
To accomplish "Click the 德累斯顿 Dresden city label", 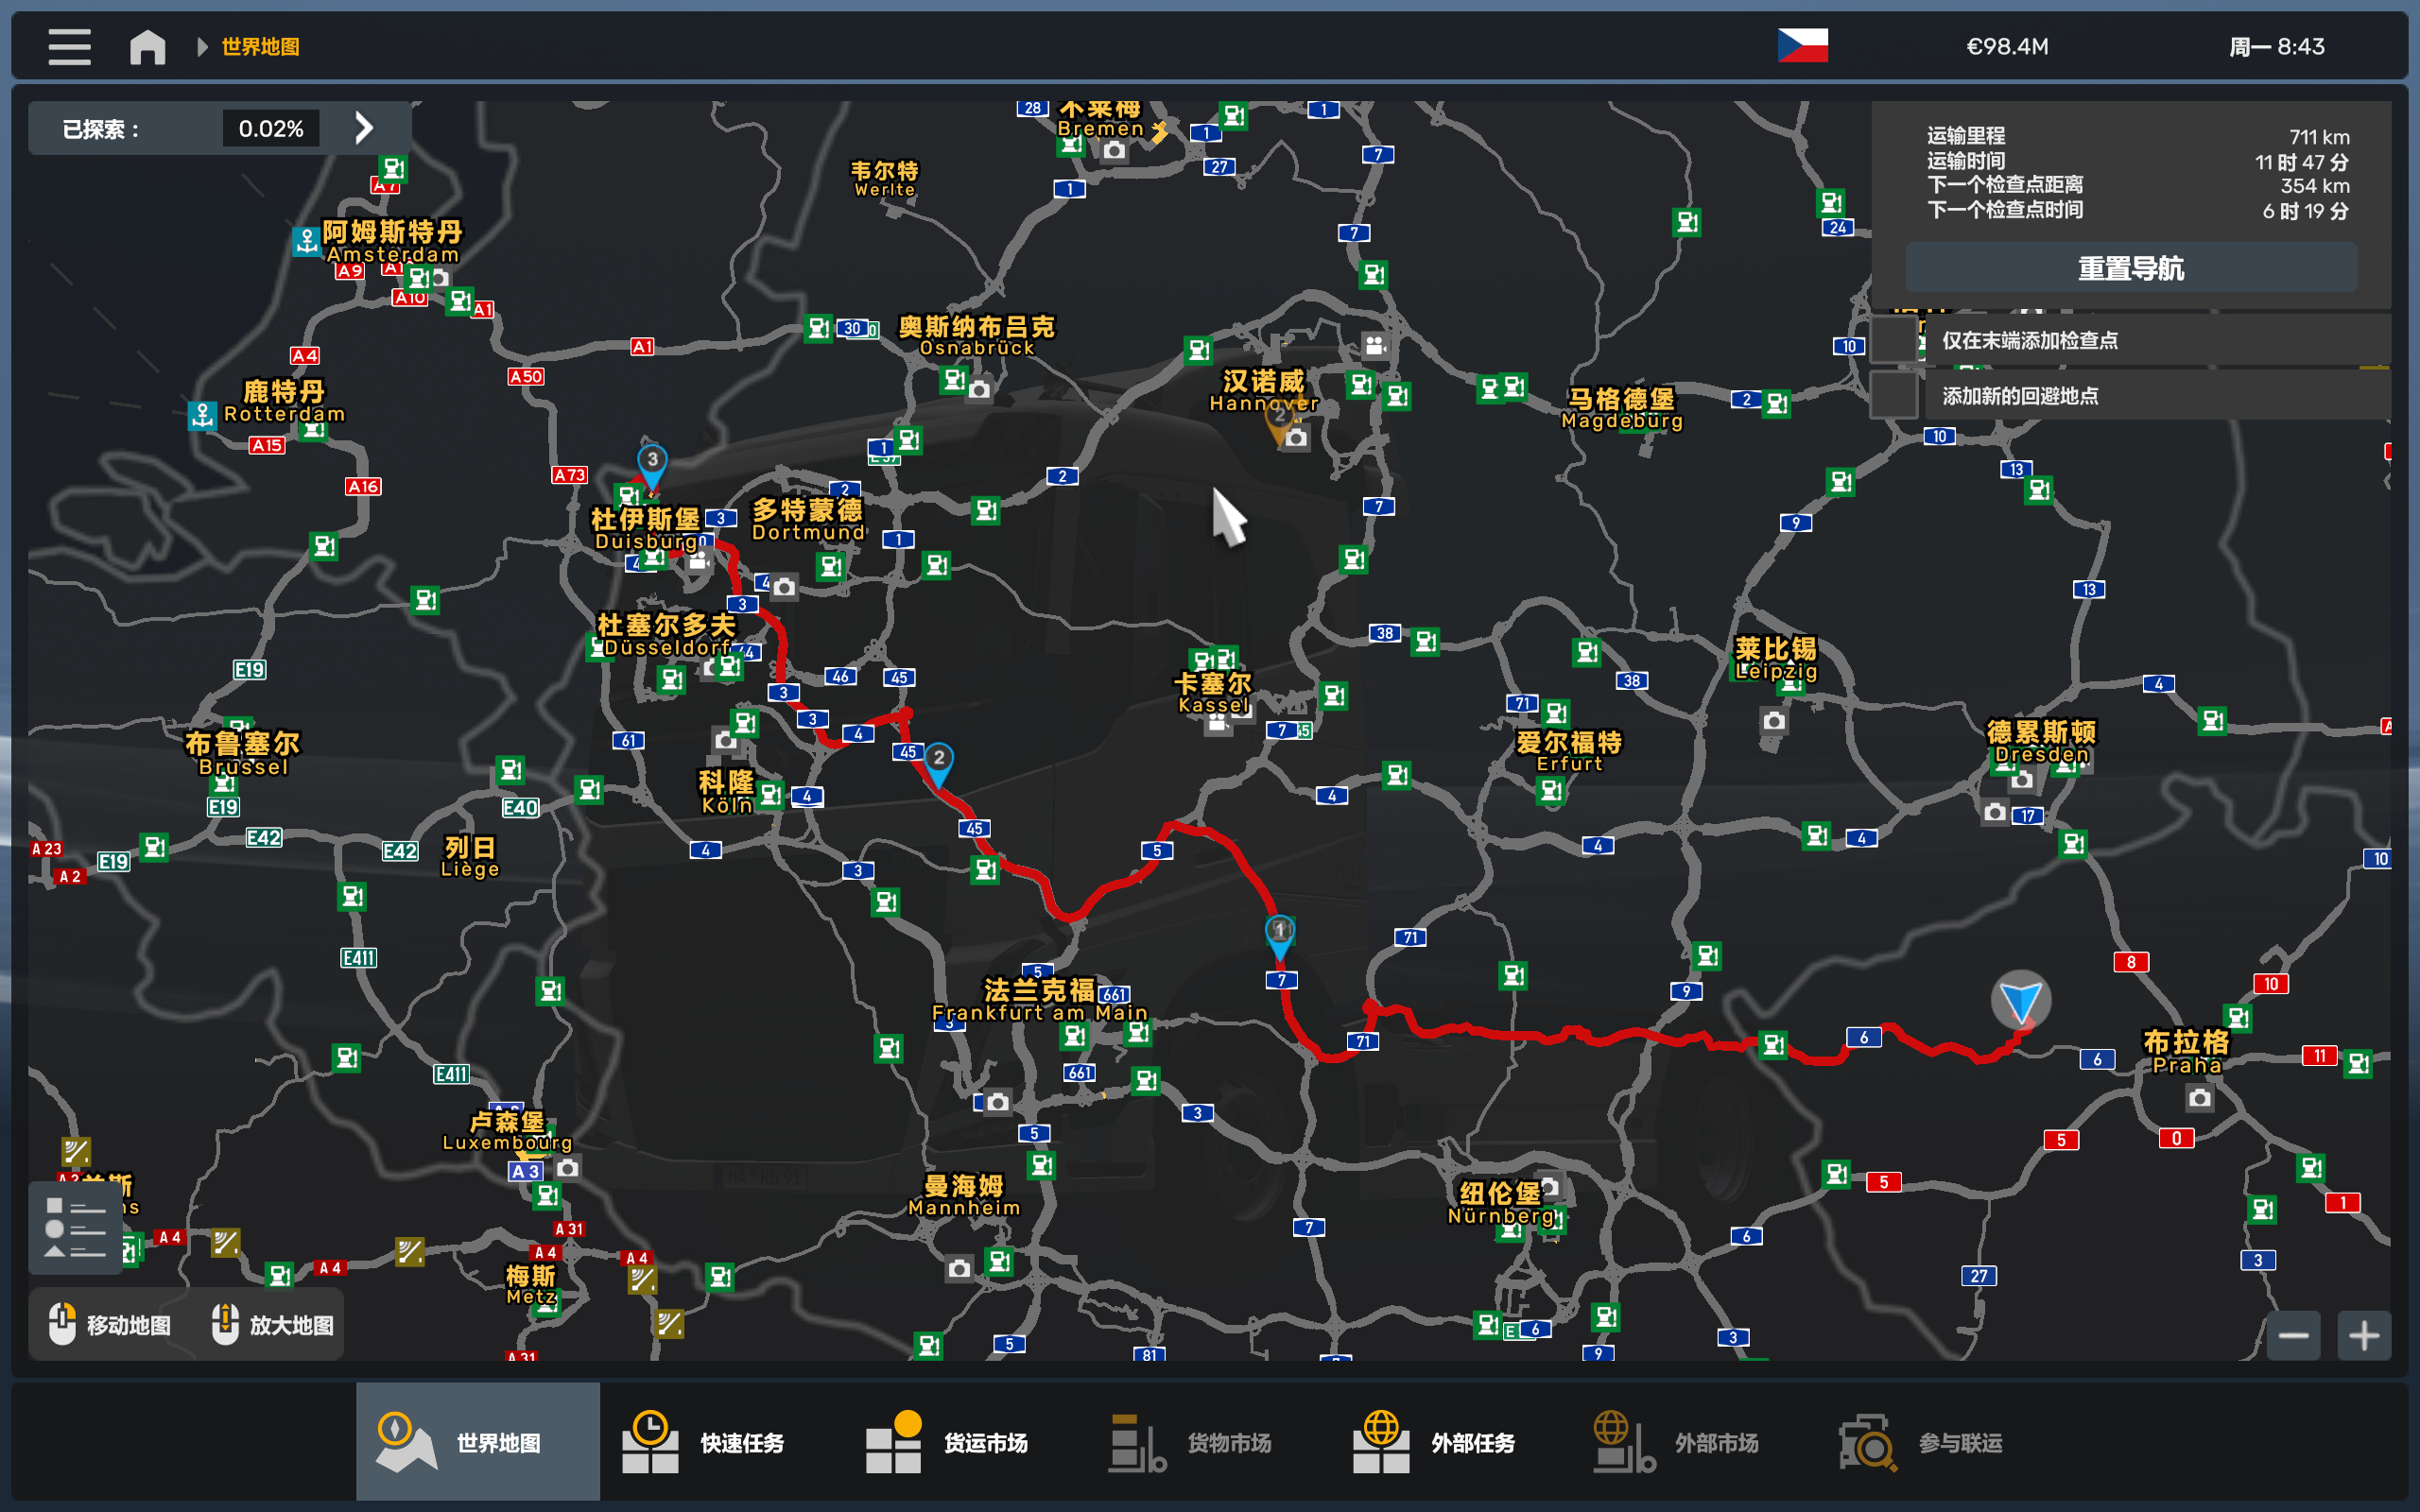I will point(2041,742).
